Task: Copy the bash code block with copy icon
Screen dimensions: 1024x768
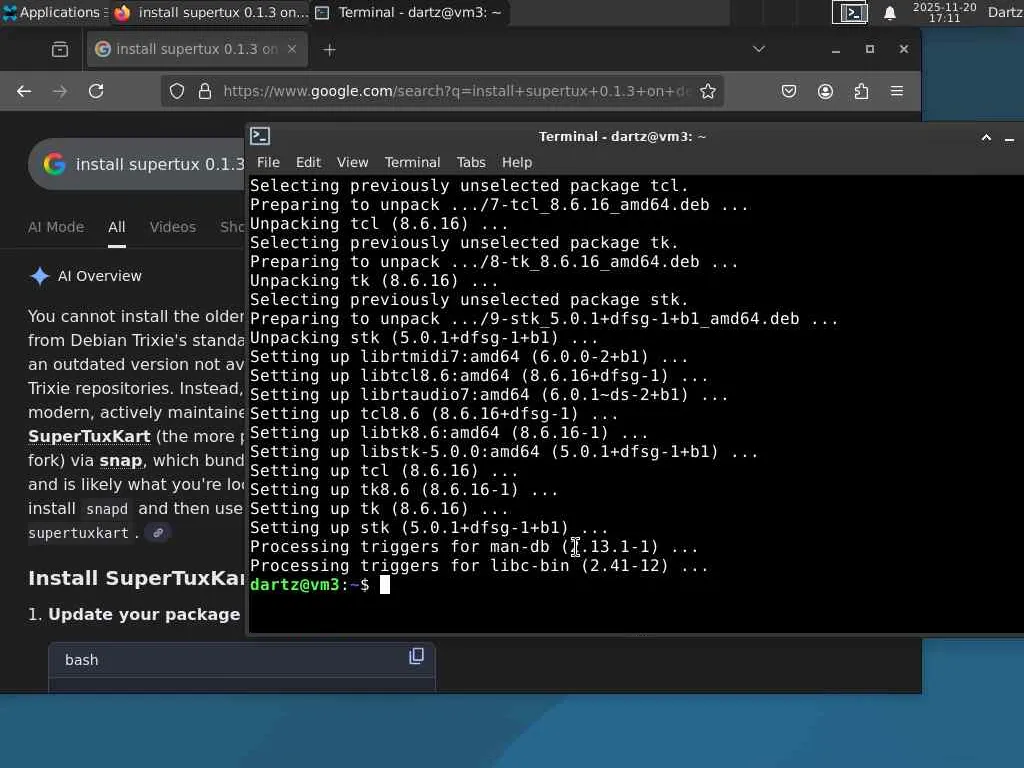Action: point(416,656)
